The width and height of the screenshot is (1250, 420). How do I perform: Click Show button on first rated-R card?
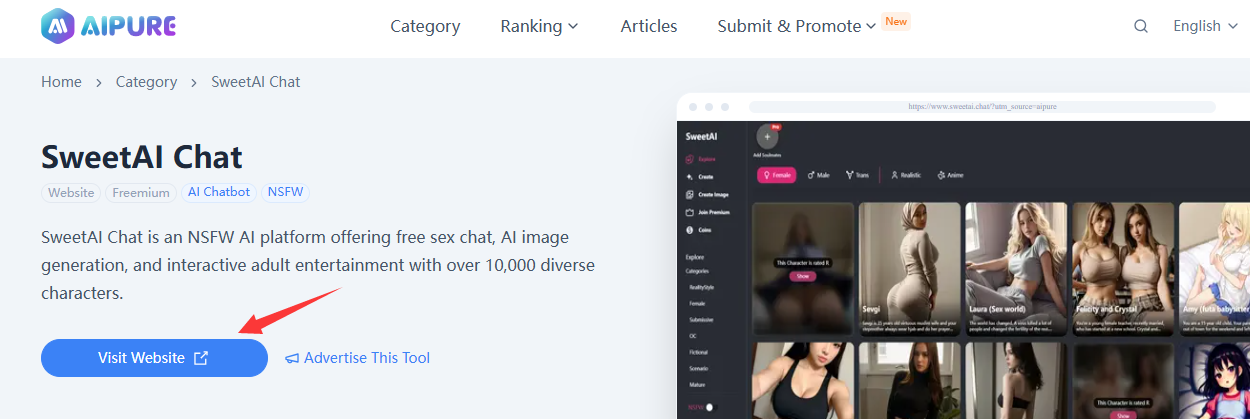[803, 276]
